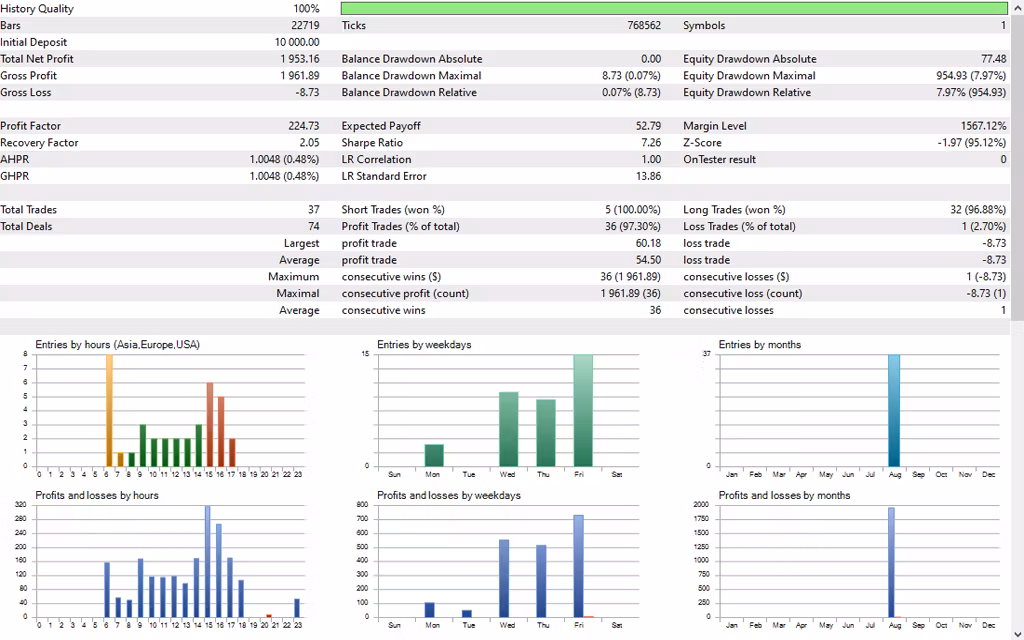
Task: Click the 'Entries by hours (Asia,Europe,USA)' chart title
Action: 117,345
